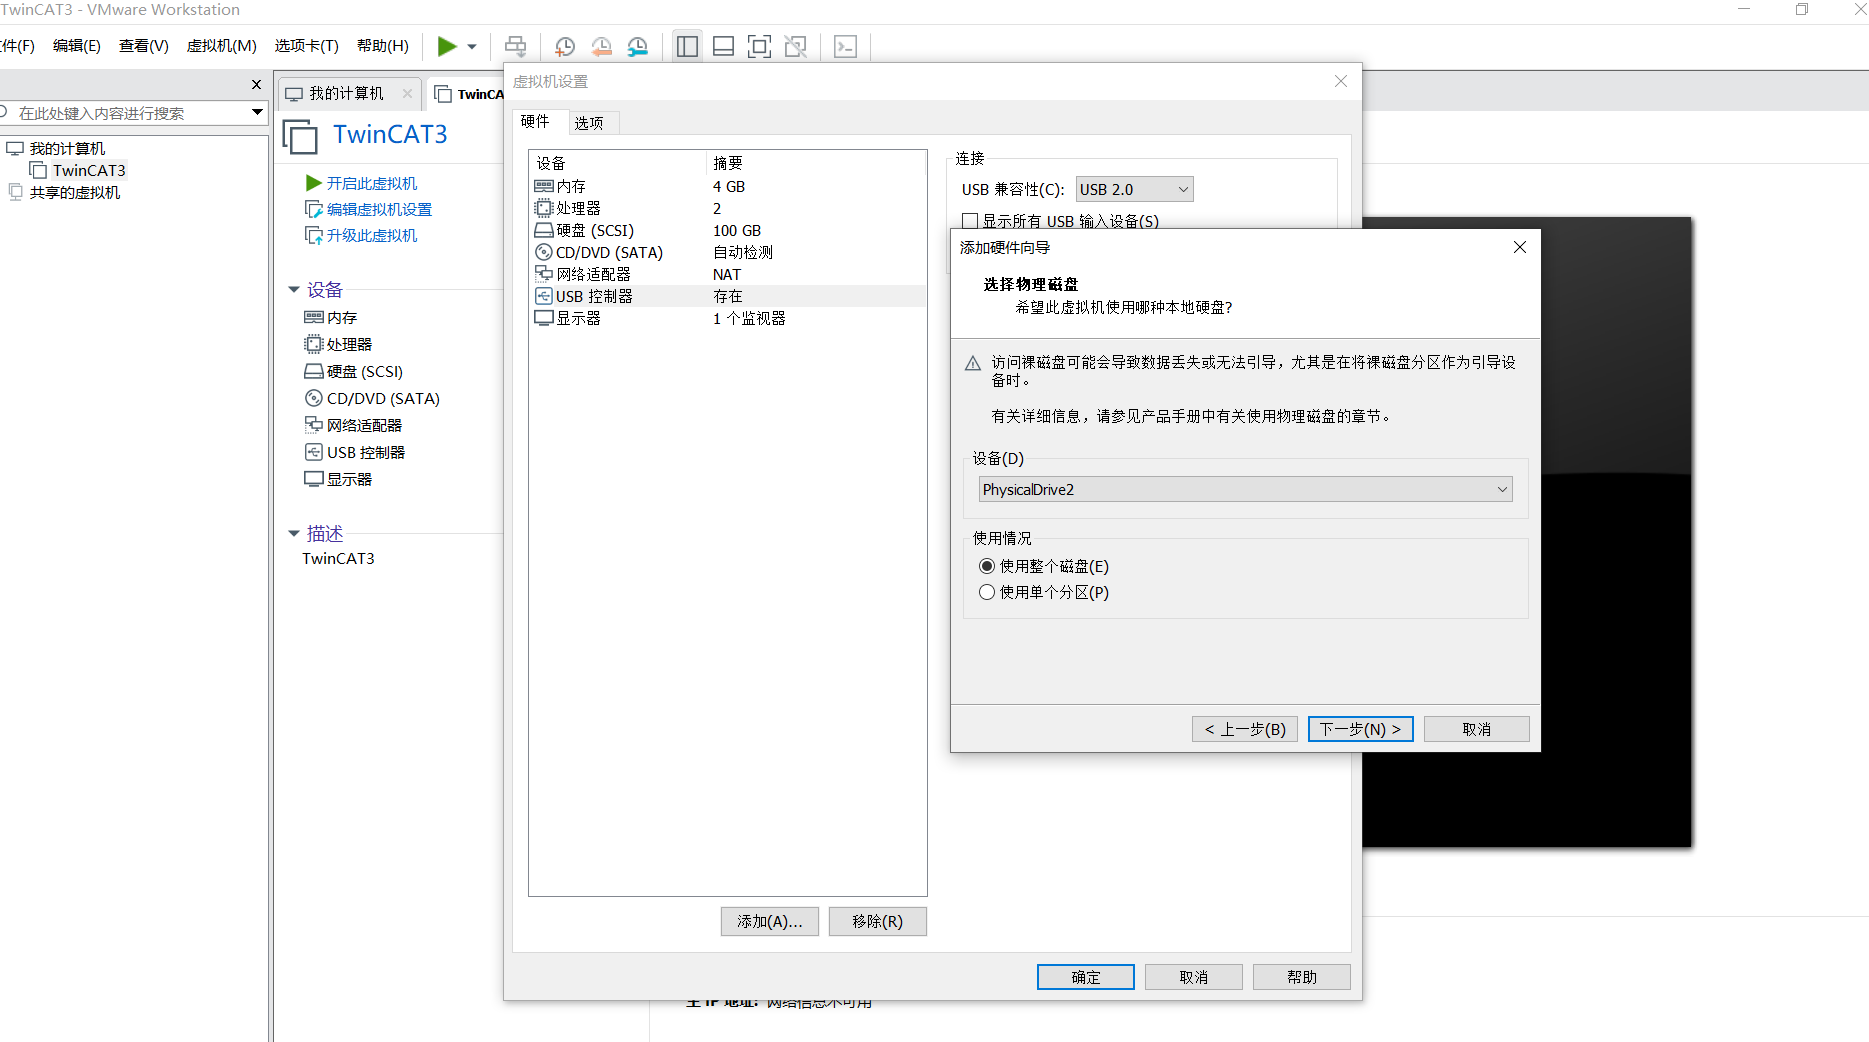1869x1042 pixels.
Task: Select the USB 控制器 device in settings list
Action: (593, 295)
